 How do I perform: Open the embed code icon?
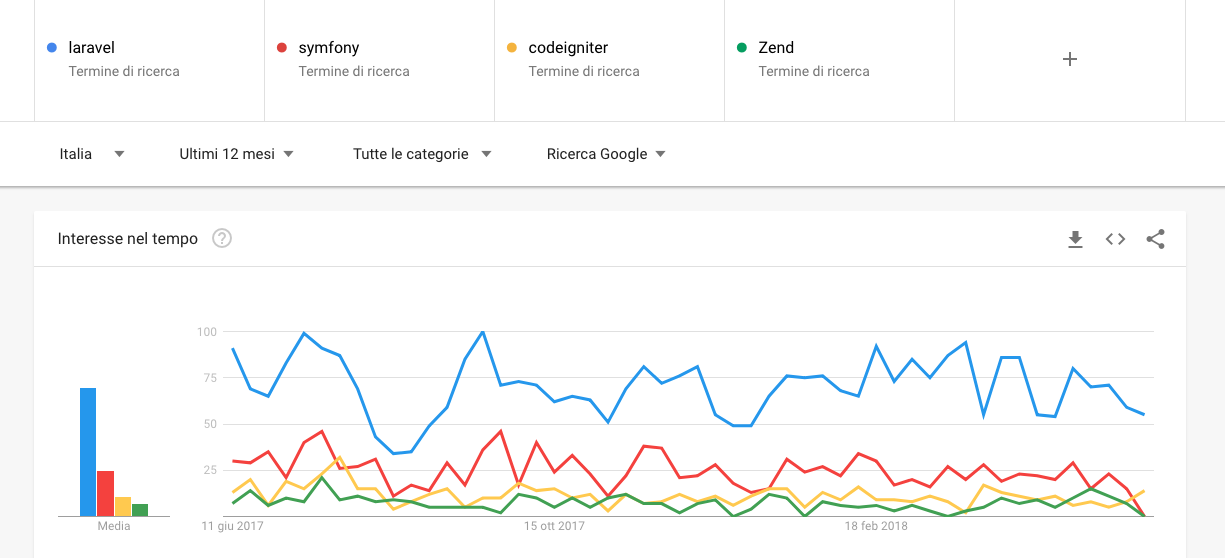(x=1115, y=239)
